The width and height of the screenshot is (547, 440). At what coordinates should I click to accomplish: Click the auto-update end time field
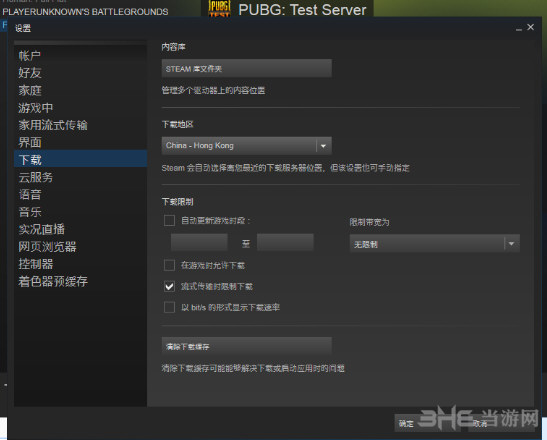click(285, 242)
